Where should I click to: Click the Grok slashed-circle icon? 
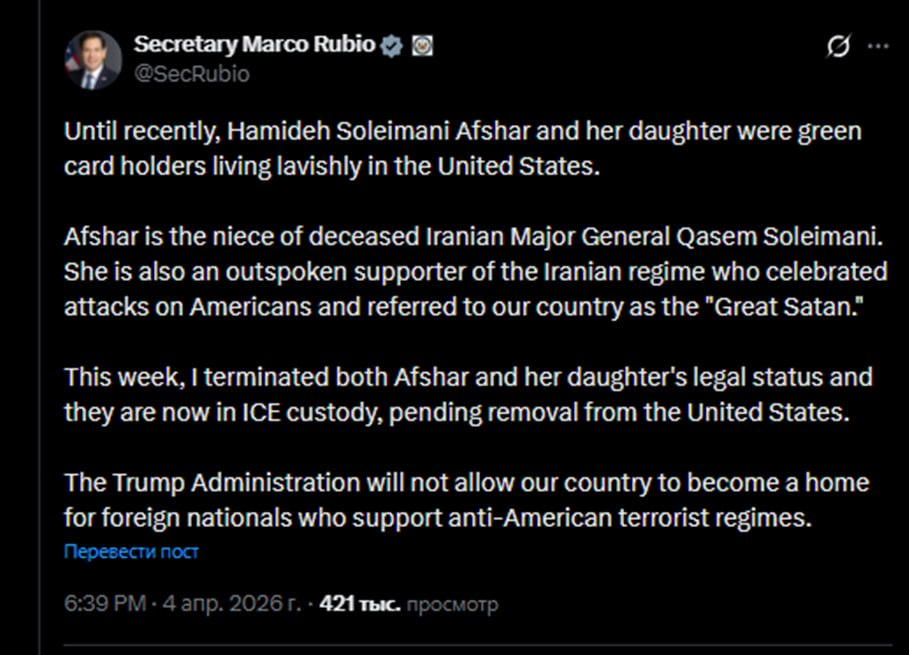(838, 47)
